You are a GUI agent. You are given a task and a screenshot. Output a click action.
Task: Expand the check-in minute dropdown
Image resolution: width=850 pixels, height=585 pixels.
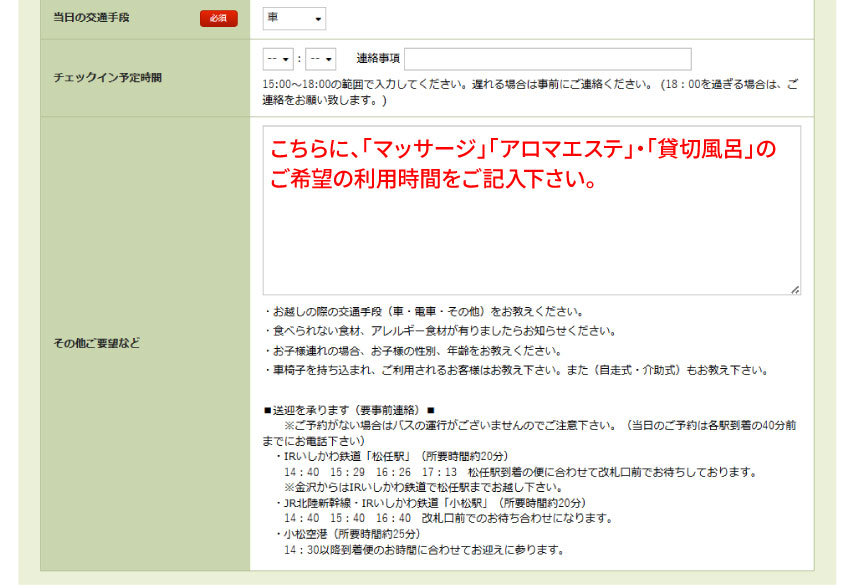(x=320, y=59)
